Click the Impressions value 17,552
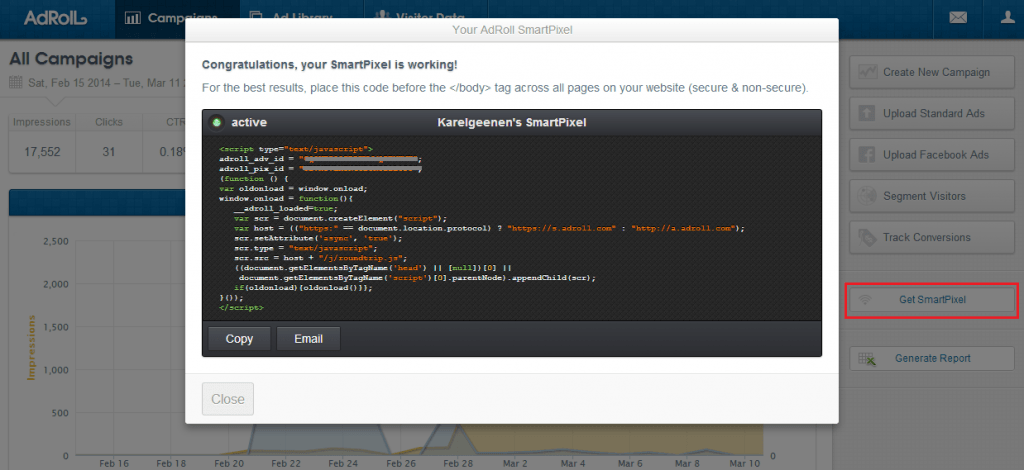Image resolution: width=1024 pixels, height=470 pixels. click(42, 152)
